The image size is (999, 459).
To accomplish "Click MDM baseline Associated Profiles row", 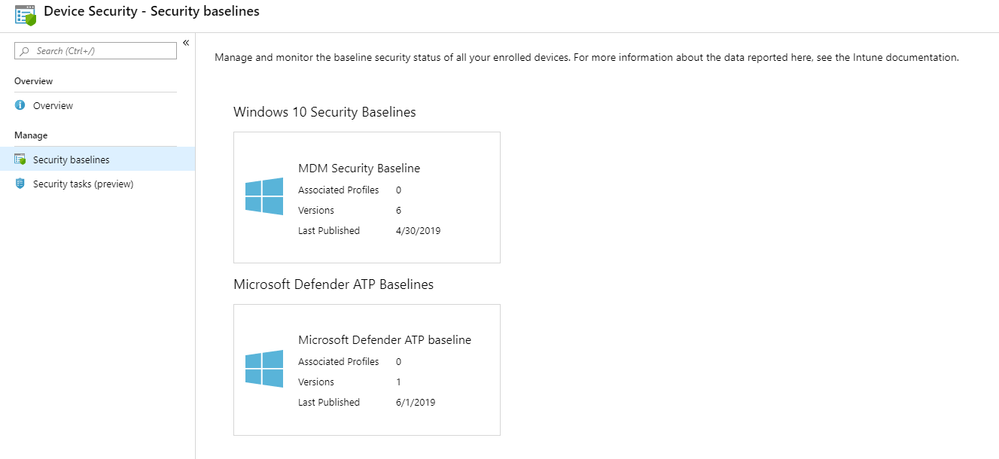I will pos(350,190).
